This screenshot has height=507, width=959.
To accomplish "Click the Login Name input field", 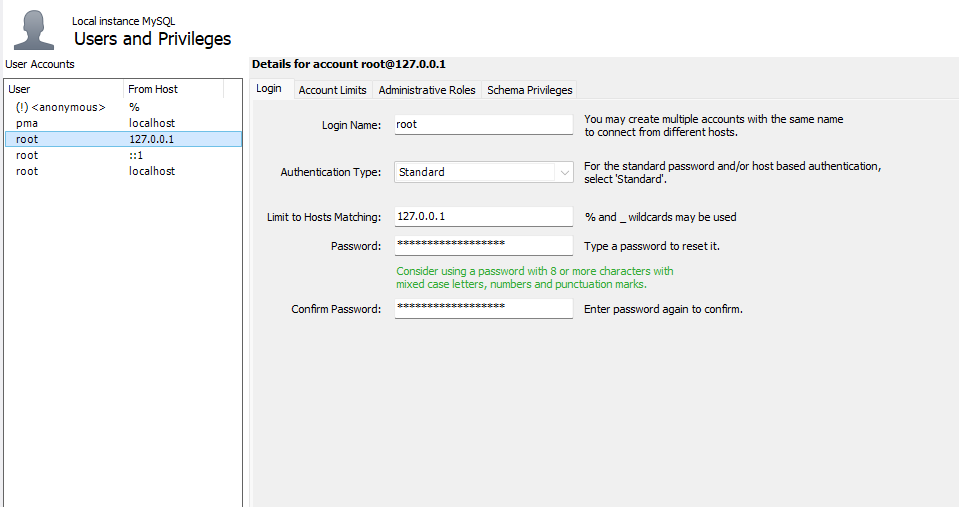I will 483,125.
